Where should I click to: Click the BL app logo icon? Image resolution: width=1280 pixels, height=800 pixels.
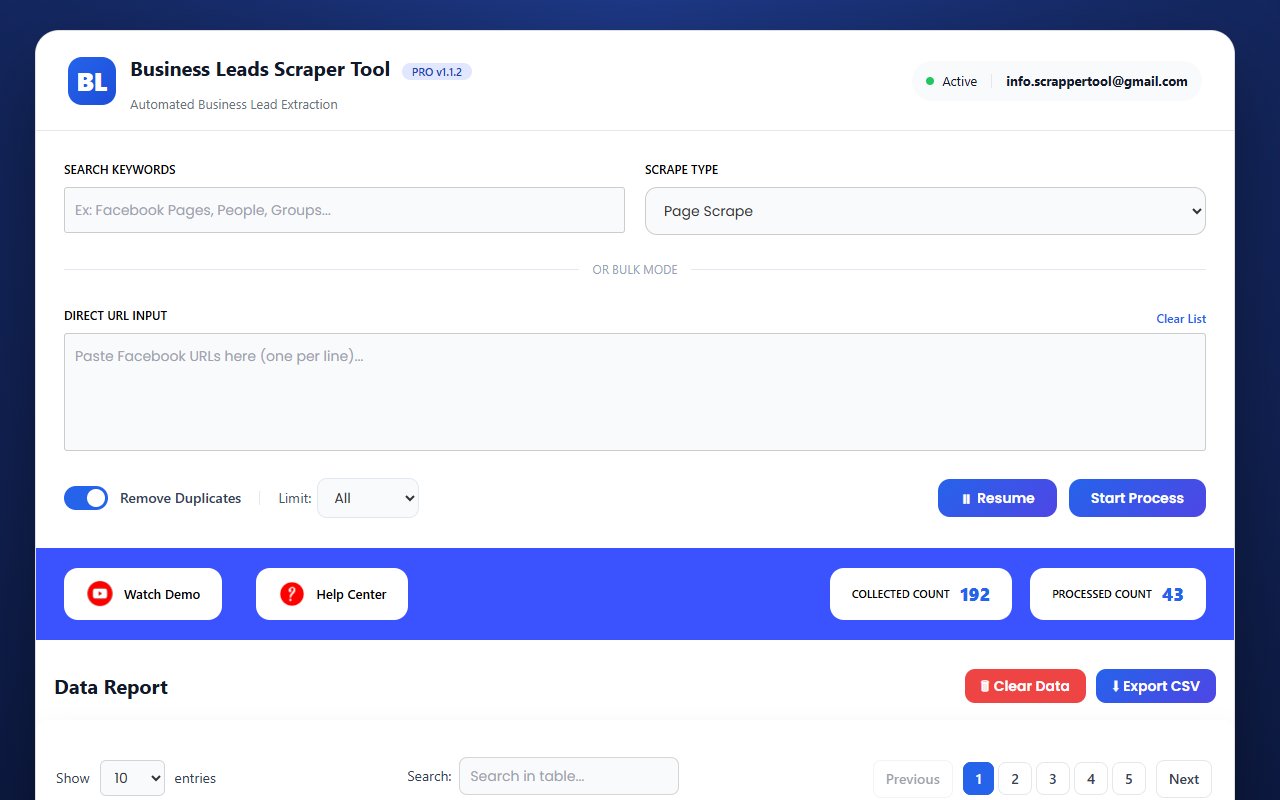[92, 81]
